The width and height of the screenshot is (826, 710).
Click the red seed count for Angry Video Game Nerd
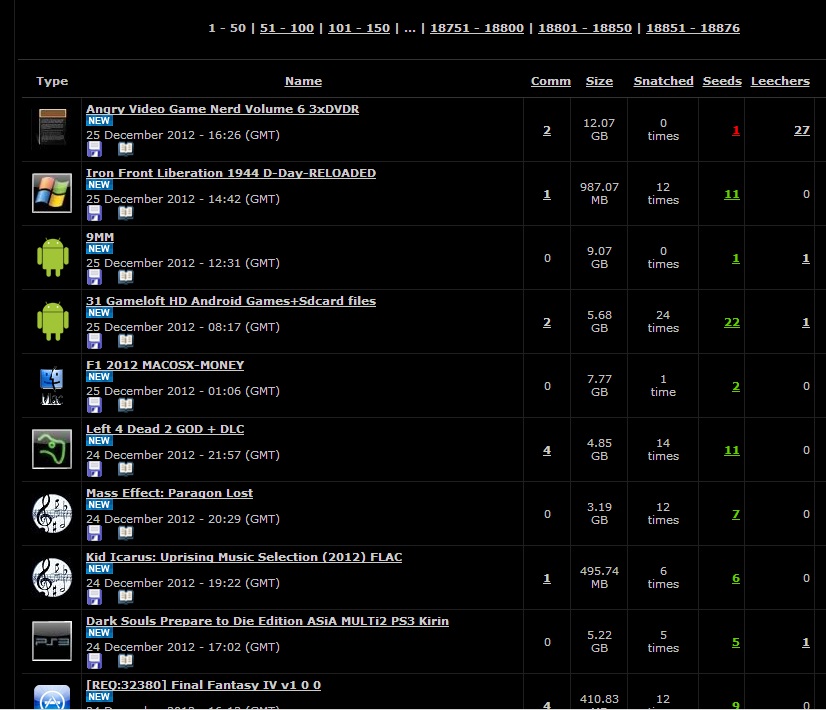736,130
